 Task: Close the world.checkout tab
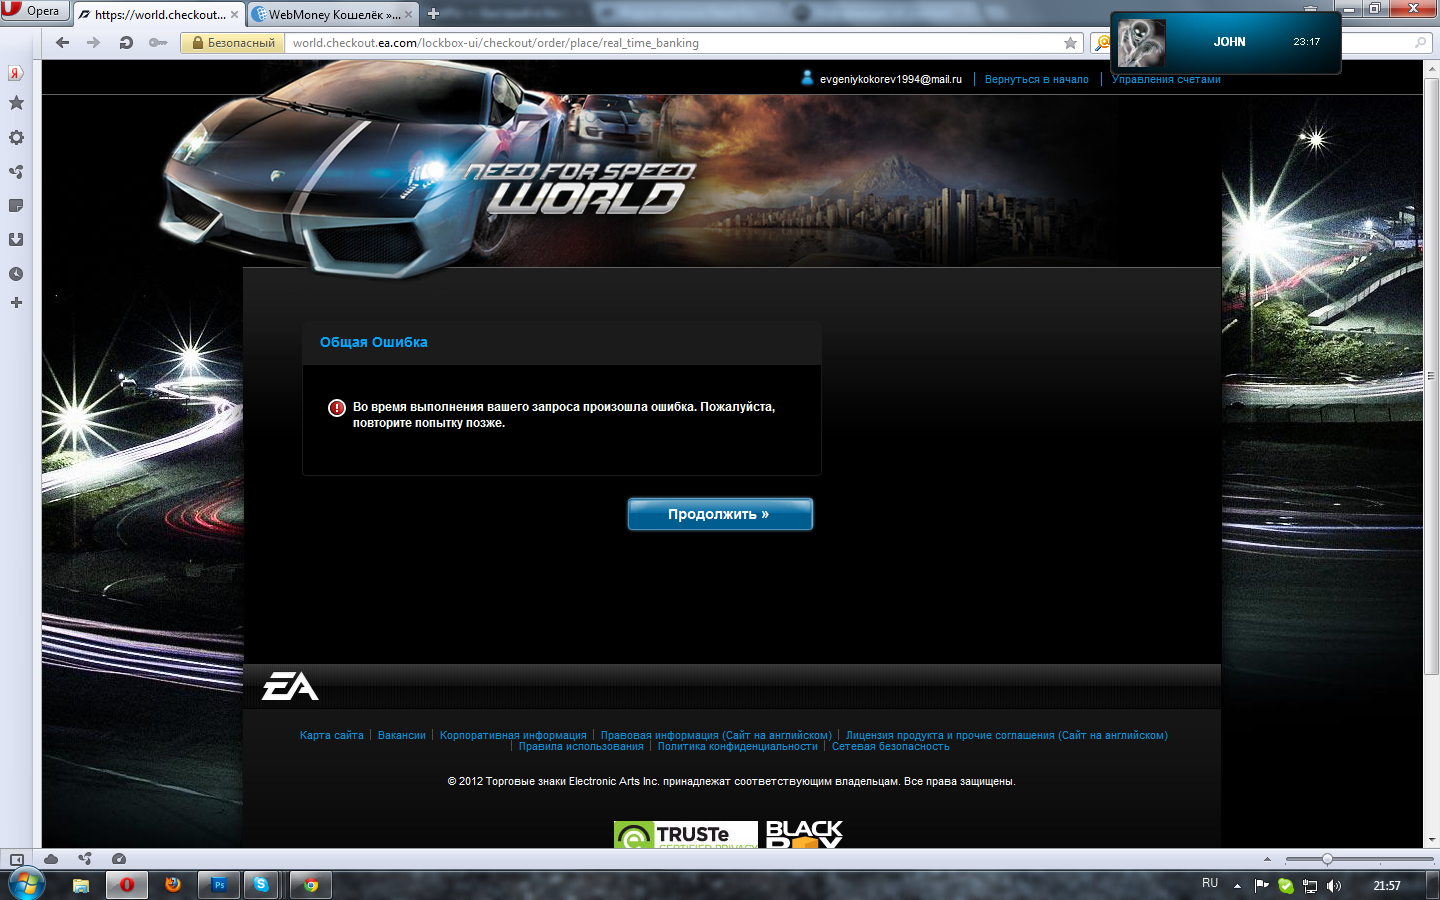point(234,14)
